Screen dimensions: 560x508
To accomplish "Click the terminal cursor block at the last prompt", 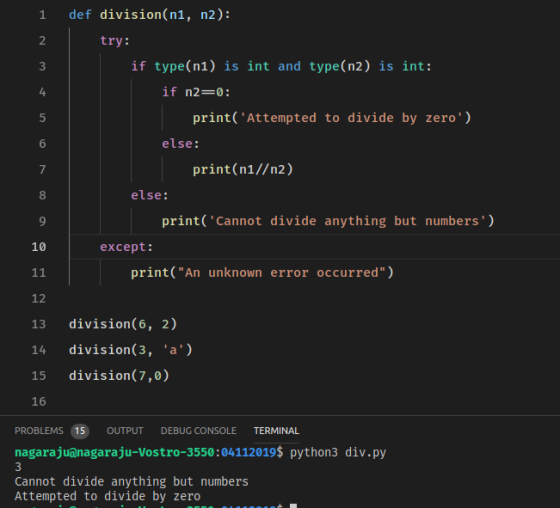I will (294, 505).
